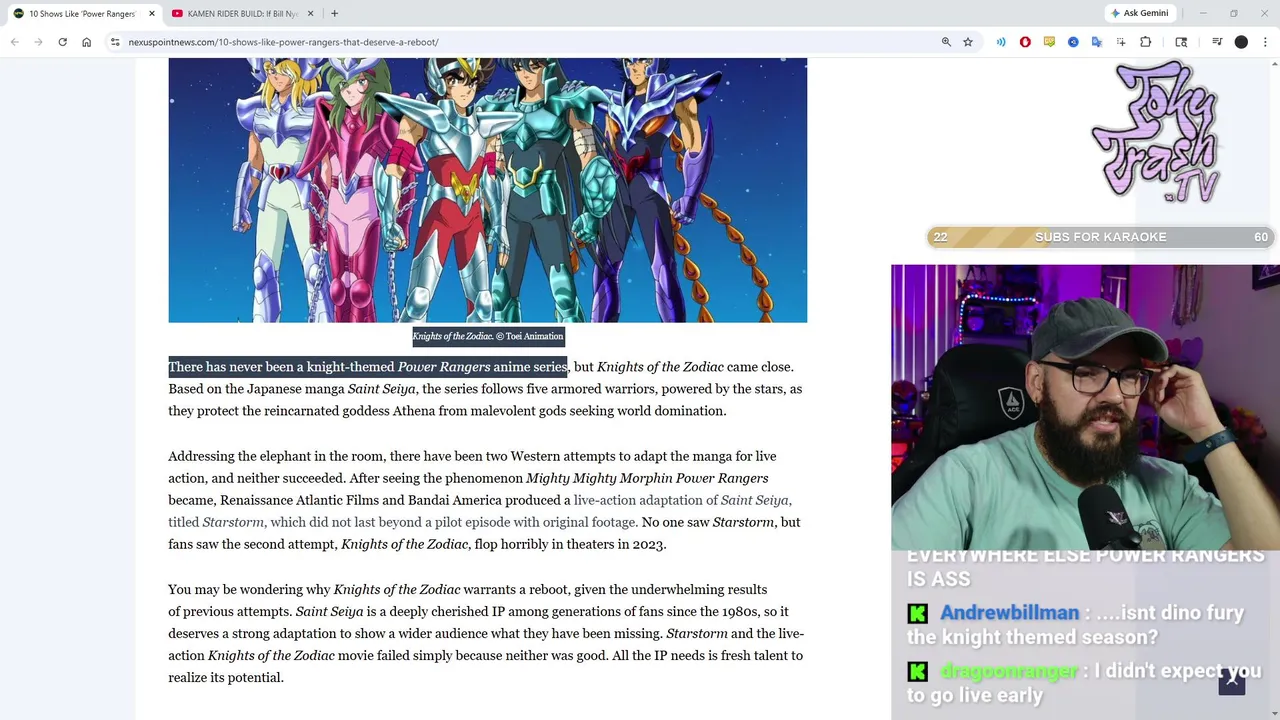Open the tab search side panel icon

pyautogui.click(x=1181, y=42)
